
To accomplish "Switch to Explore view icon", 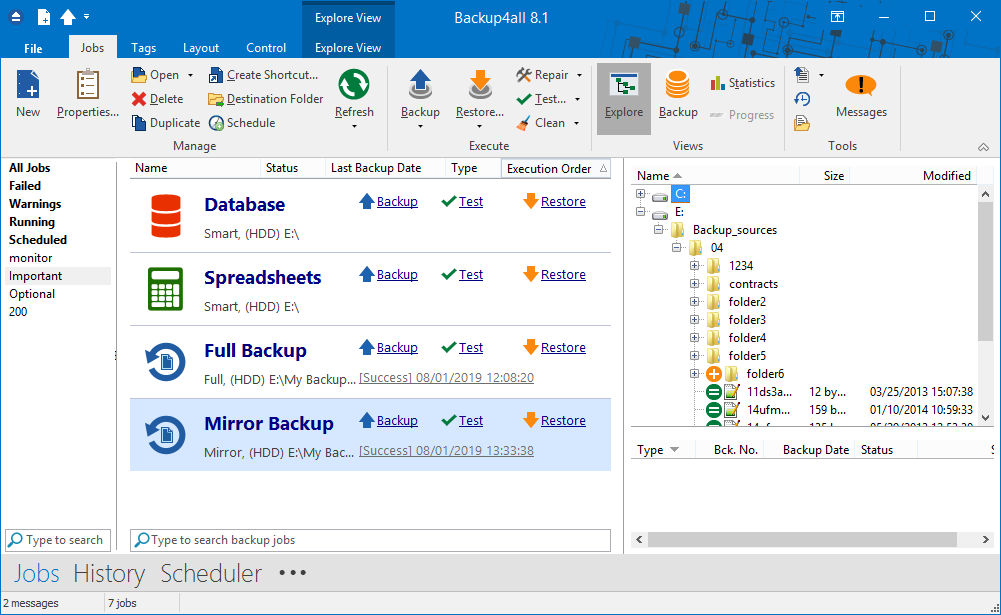I will click(x=624, y=86).
